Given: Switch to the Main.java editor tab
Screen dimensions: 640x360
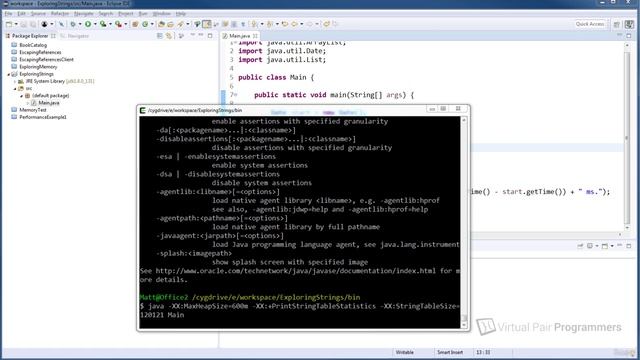Looking at the screenshot, I should (x=239, y=36).
